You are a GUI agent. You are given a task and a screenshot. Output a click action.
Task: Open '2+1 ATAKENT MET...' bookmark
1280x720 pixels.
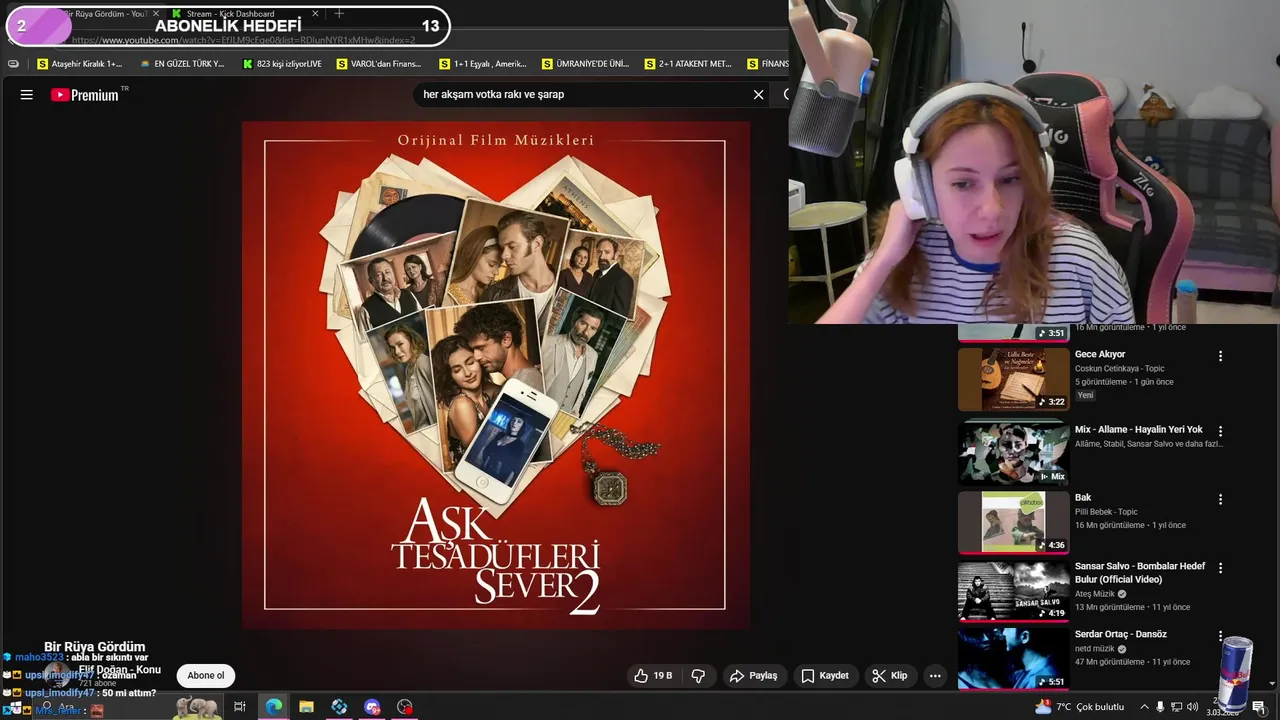point(689,64)
